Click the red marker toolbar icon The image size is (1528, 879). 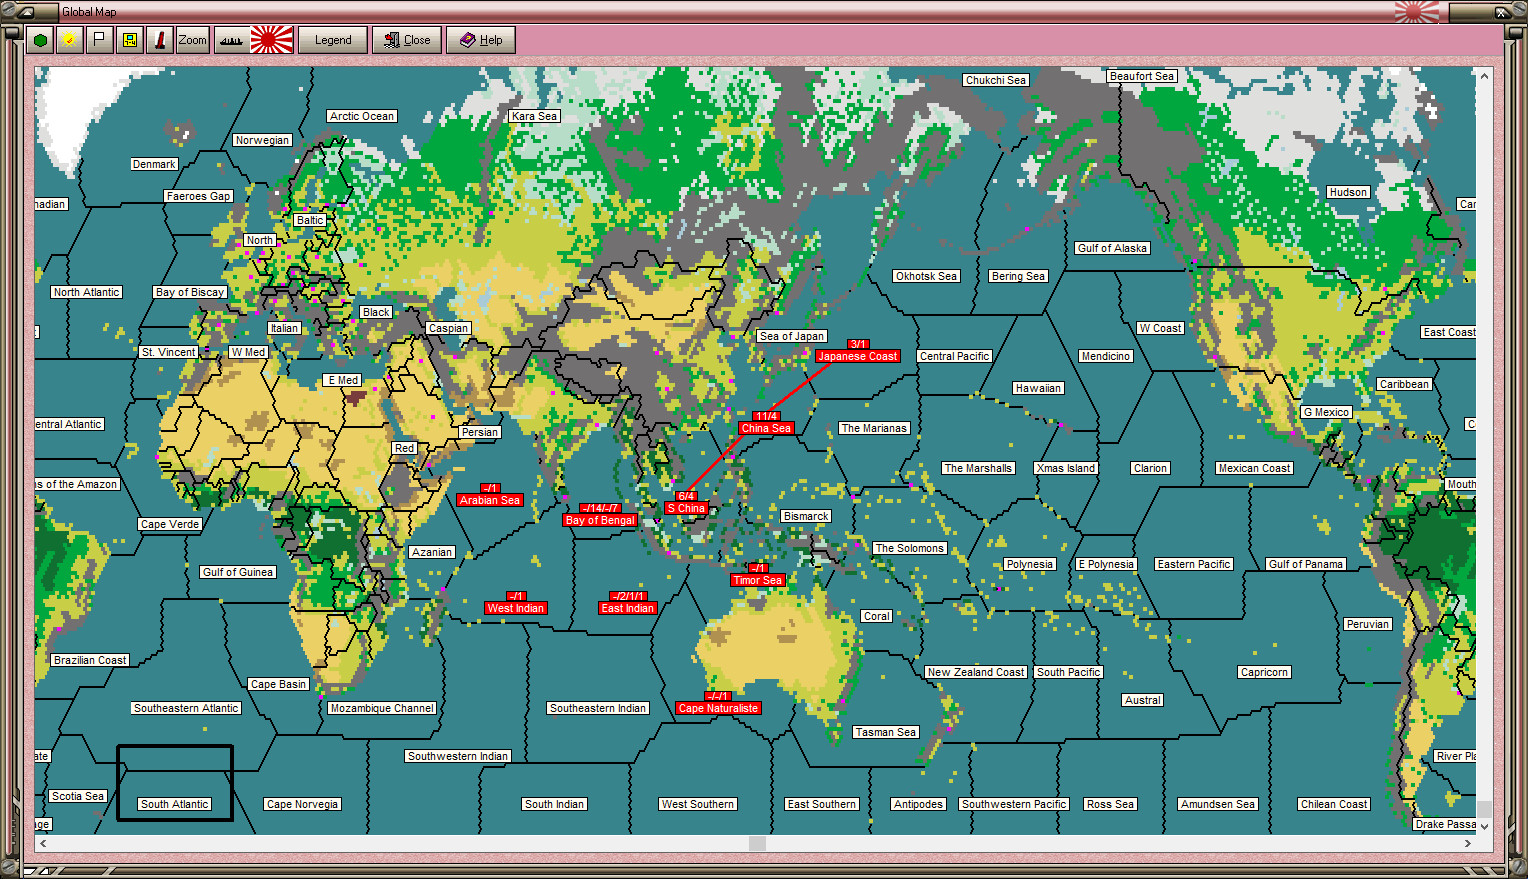[160, 40]
